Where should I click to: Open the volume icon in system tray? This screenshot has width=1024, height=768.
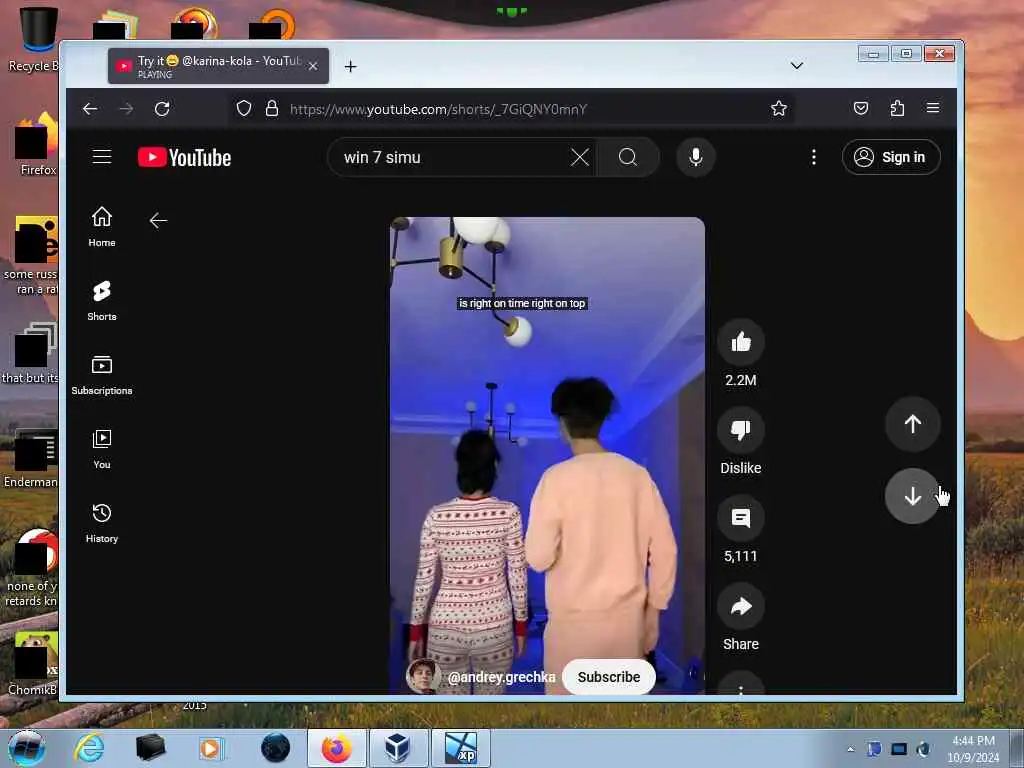(x=923, y=749)
